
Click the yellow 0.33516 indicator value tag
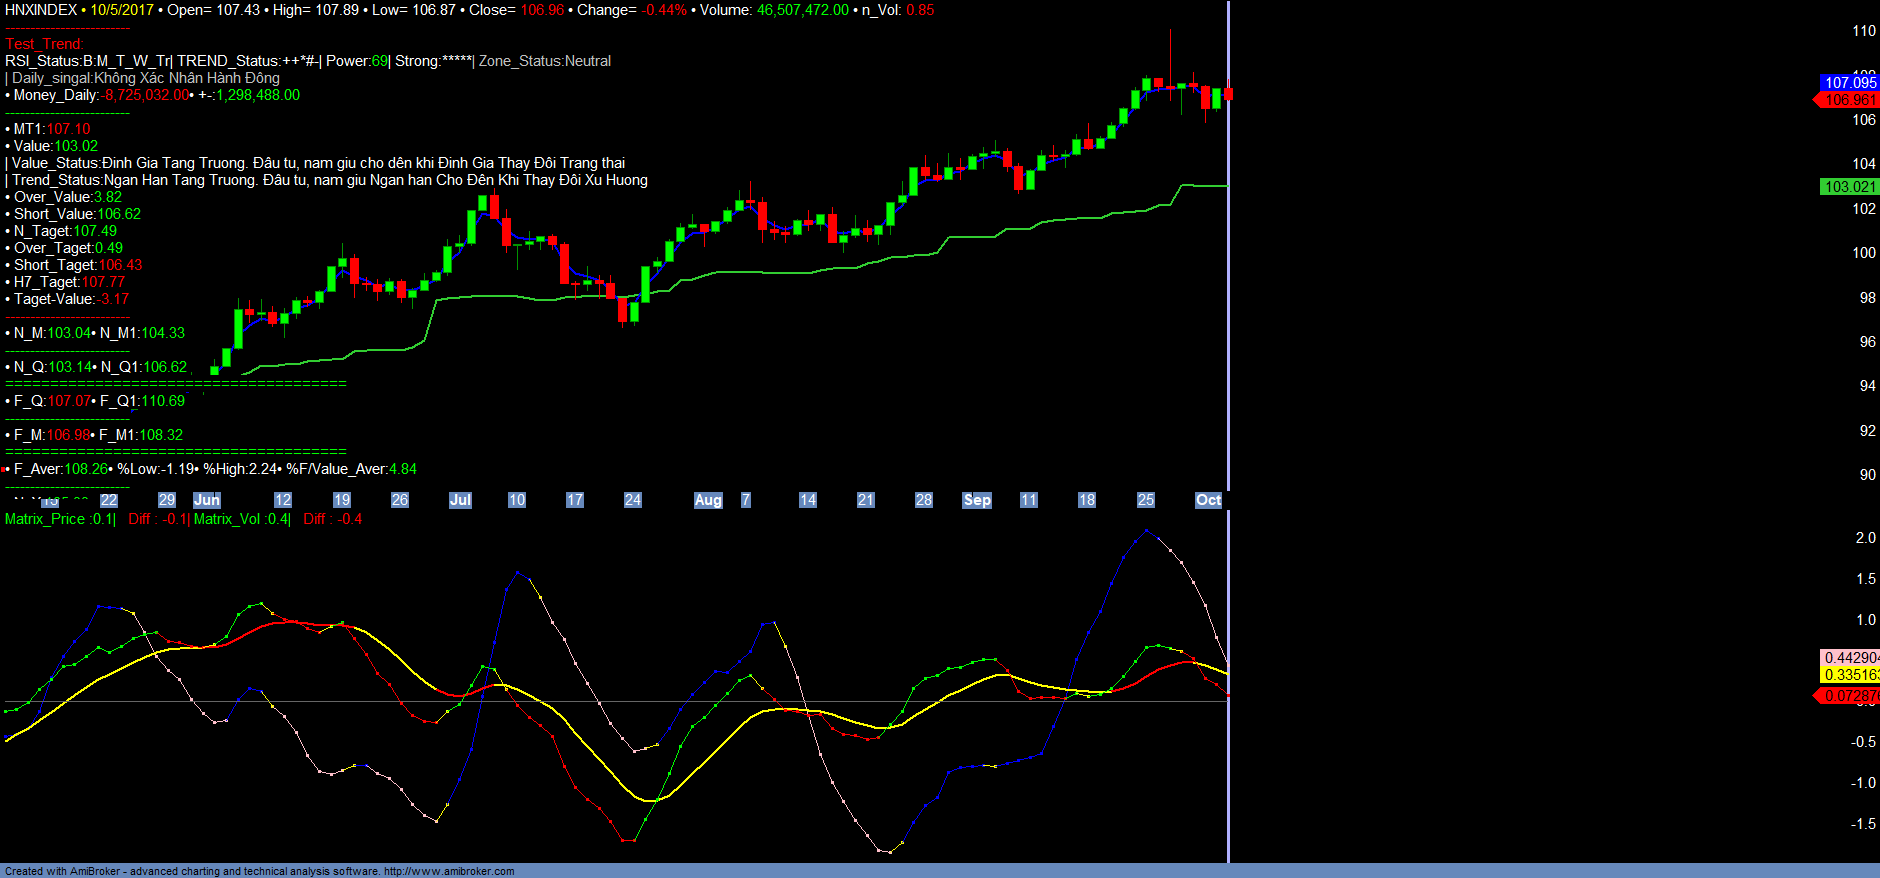(x=1849, y=675)
